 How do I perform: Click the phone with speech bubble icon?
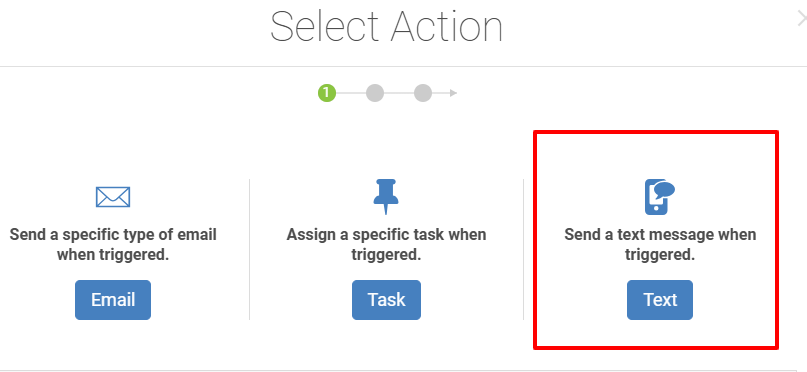point(659,197)
